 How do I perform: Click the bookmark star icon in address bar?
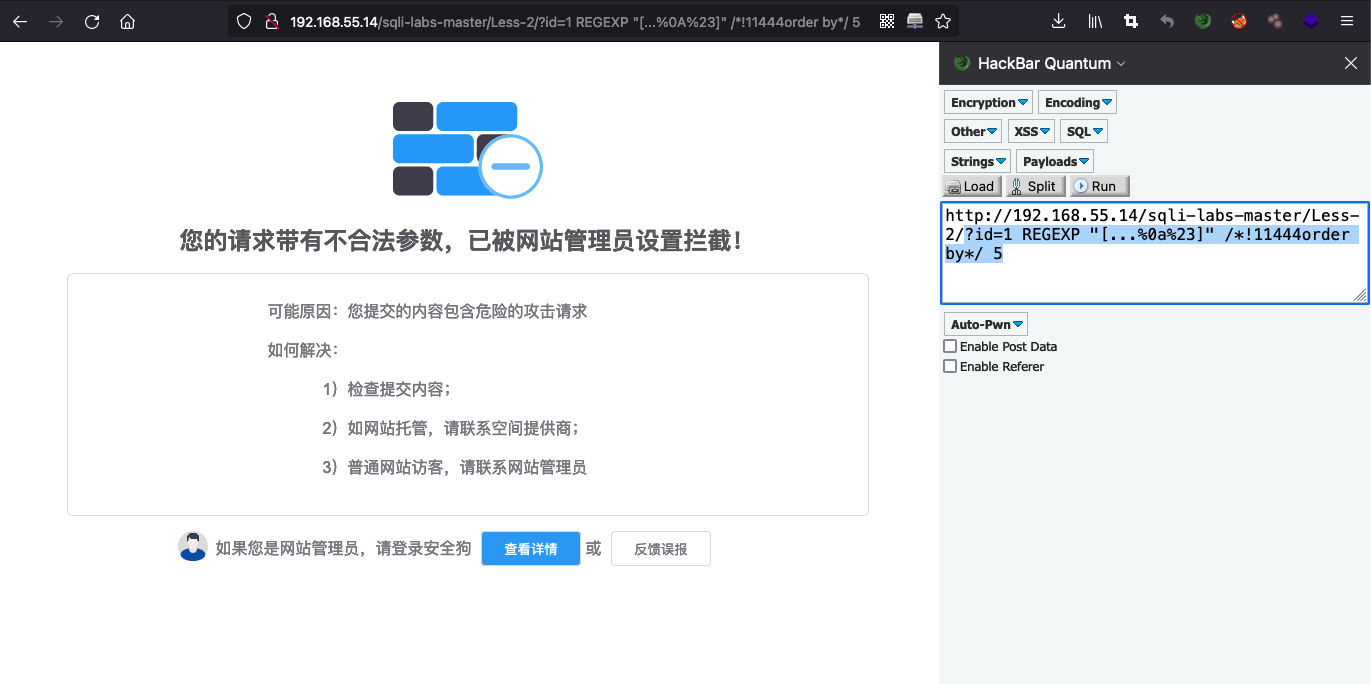pyautogui.click(x=943, y=21)
